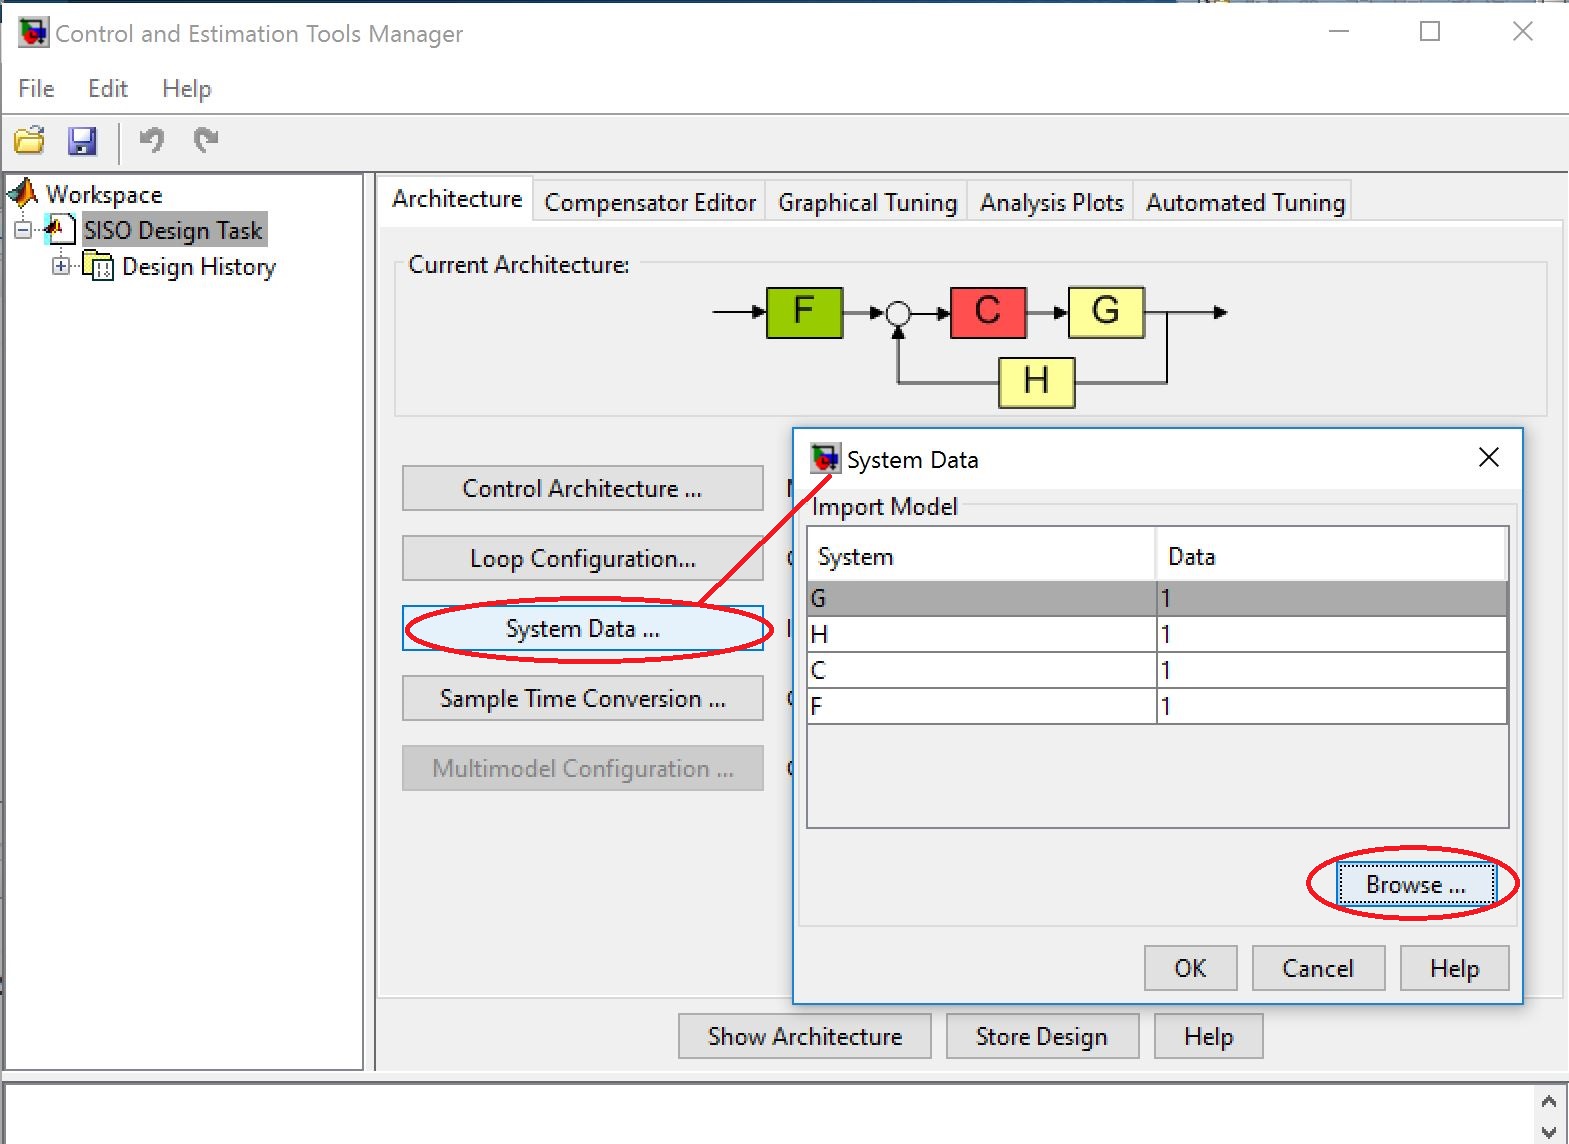
Task: Click the Browse button in System Data
Action: [x=1416, y=885]
